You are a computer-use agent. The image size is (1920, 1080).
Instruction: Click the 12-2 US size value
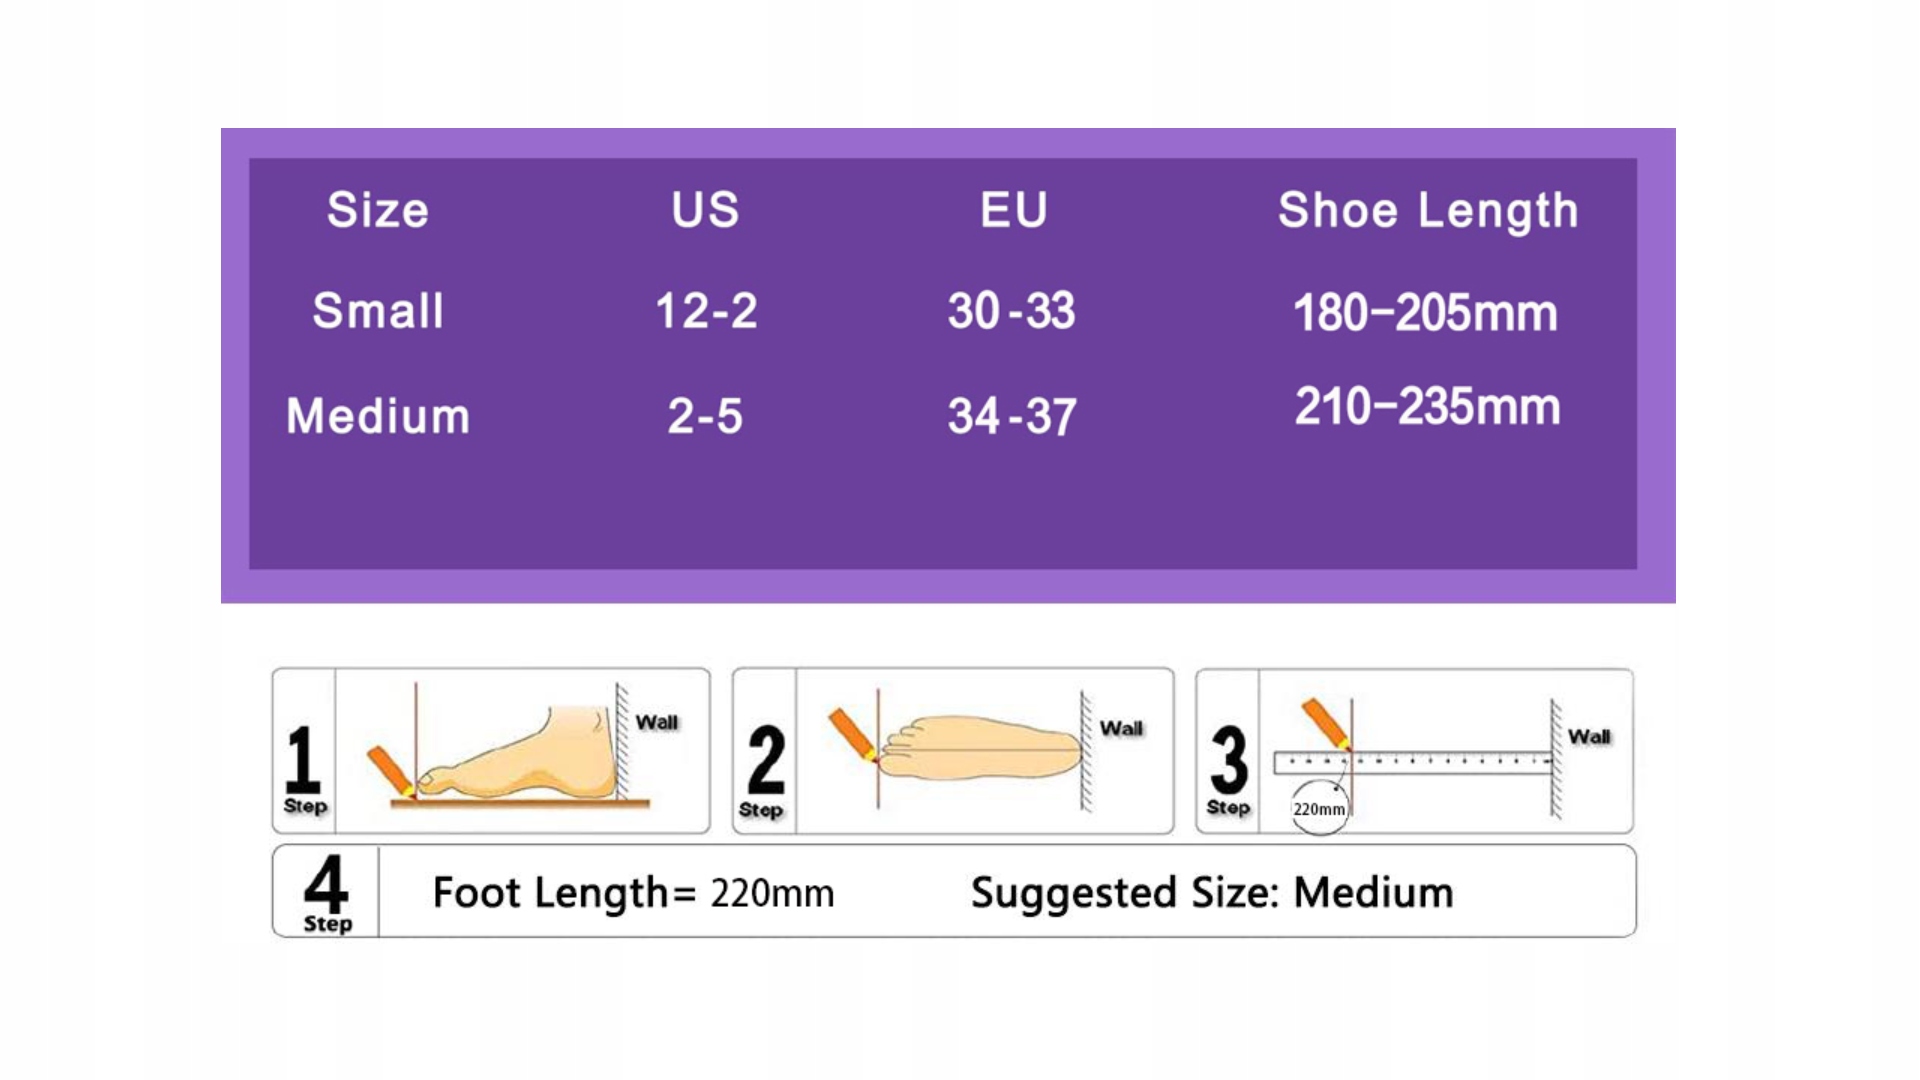coord(706,311)
